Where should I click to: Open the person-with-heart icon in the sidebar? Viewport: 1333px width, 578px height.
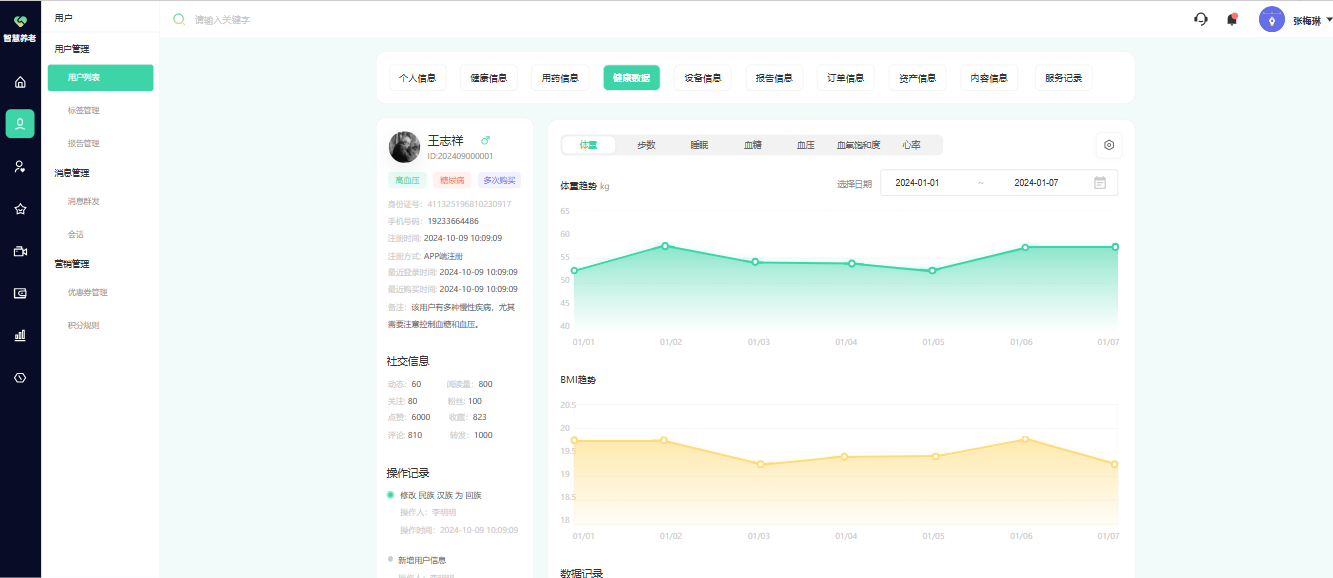click(x=20, y=167)
